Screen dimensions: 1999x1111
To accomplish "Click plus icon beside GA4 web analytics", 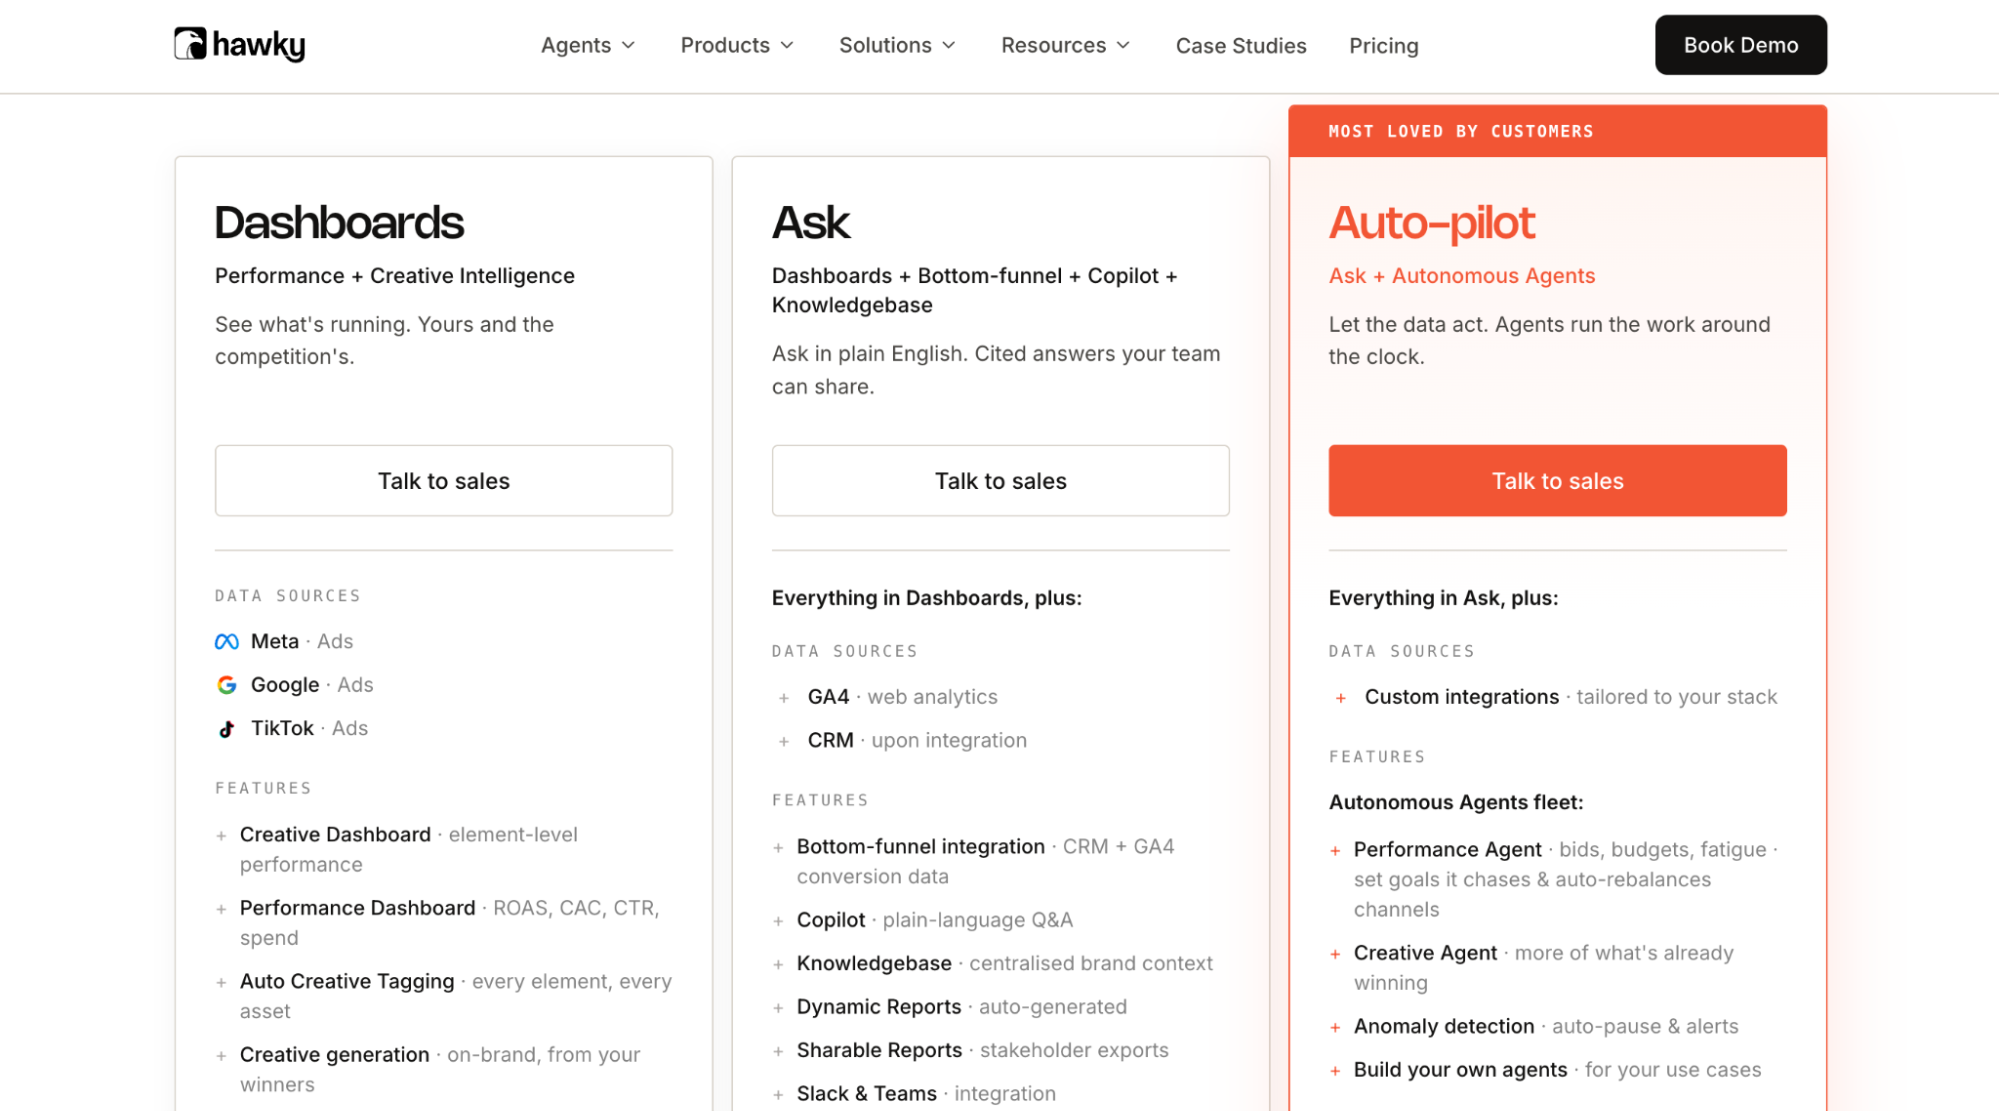I will (784, 698).
